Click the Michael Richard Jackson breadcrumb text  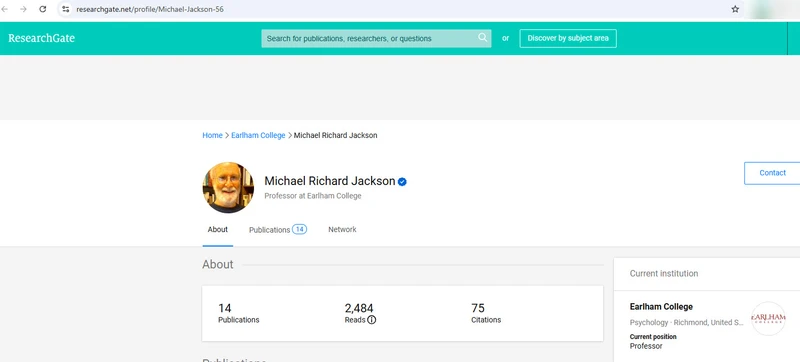336,135
